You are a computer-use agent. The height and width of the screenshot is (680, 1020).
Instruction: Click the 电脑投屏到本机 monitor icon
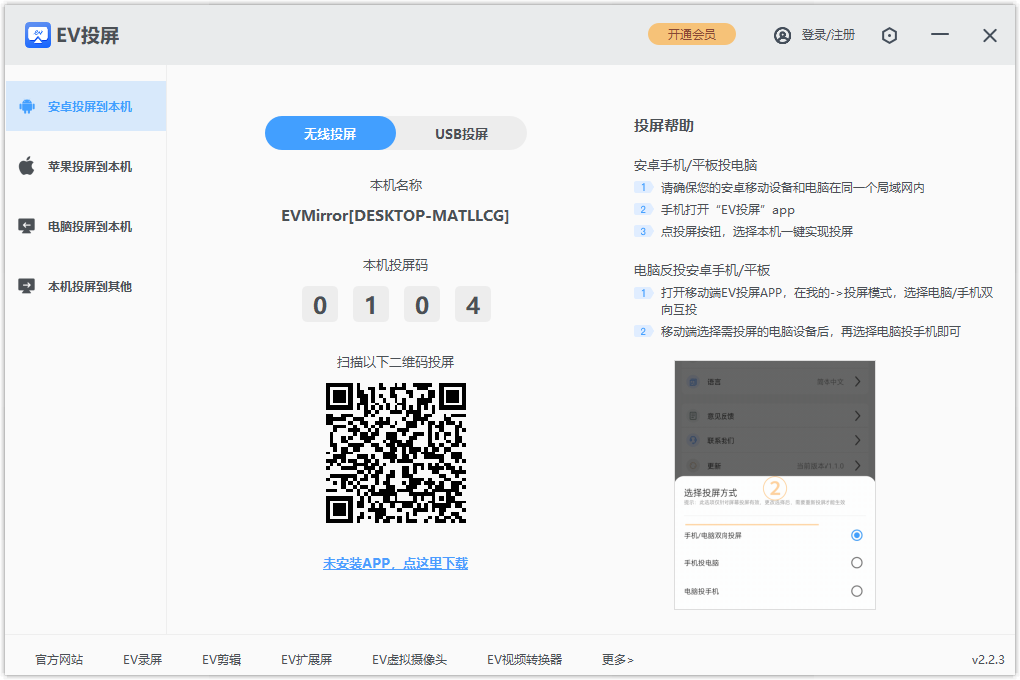[x=27, y=226]
